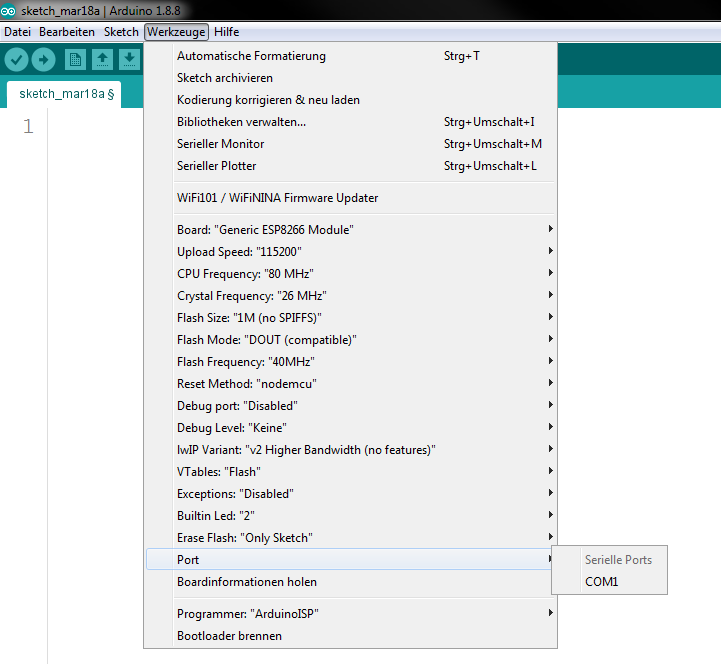The width and height of the screenshot is (721, 664).
Task: Click the Open sketch up-arrow icon
Action: pos(102,60)
